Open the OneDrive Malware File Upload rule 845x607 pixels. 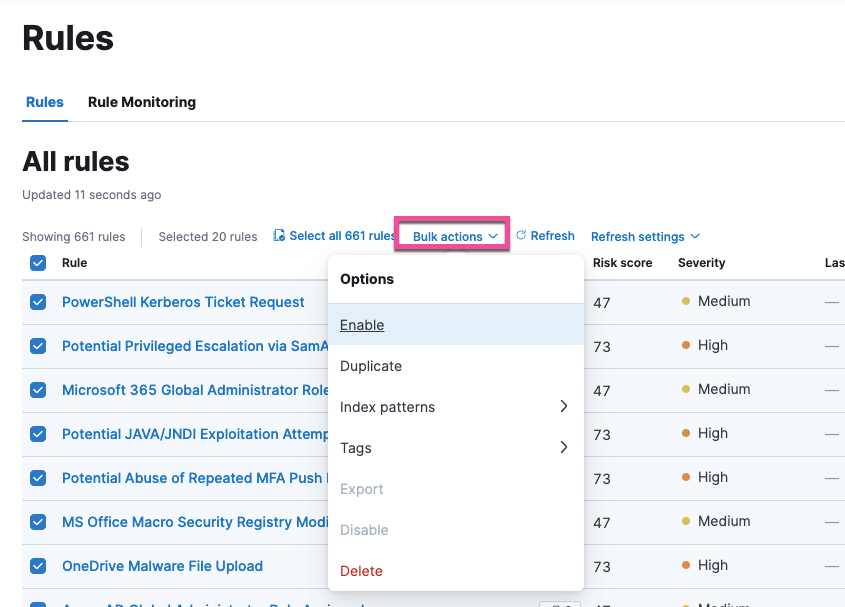coord(162,566)
